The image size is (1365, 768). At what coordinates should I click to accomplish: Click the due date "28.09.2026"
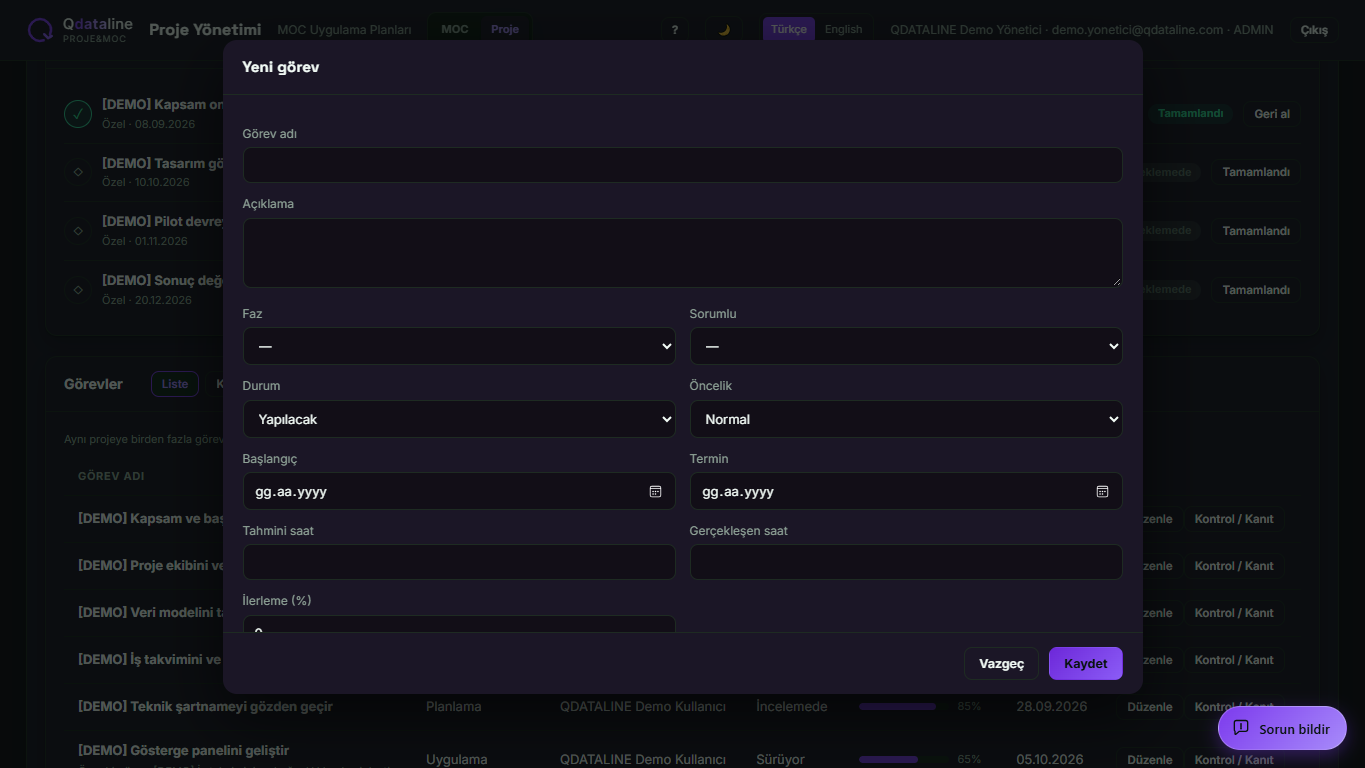pos(1051,706)
